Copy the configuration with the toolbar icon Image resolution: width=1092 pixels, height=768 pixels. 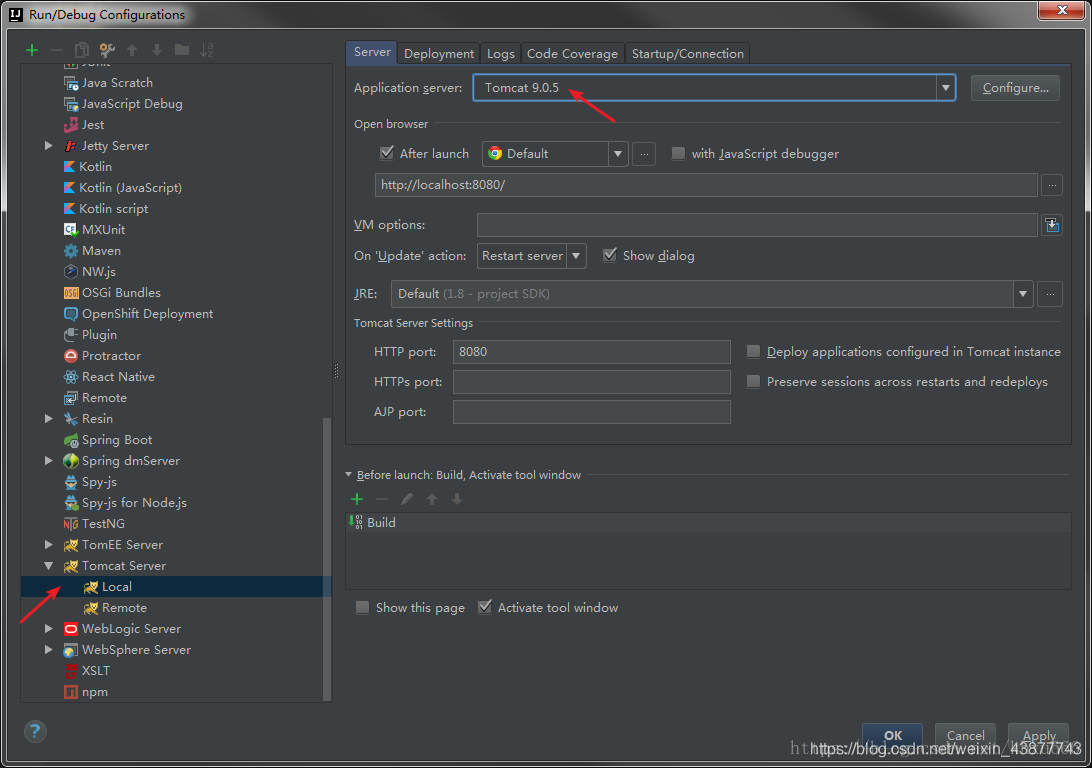pos(81,50)
